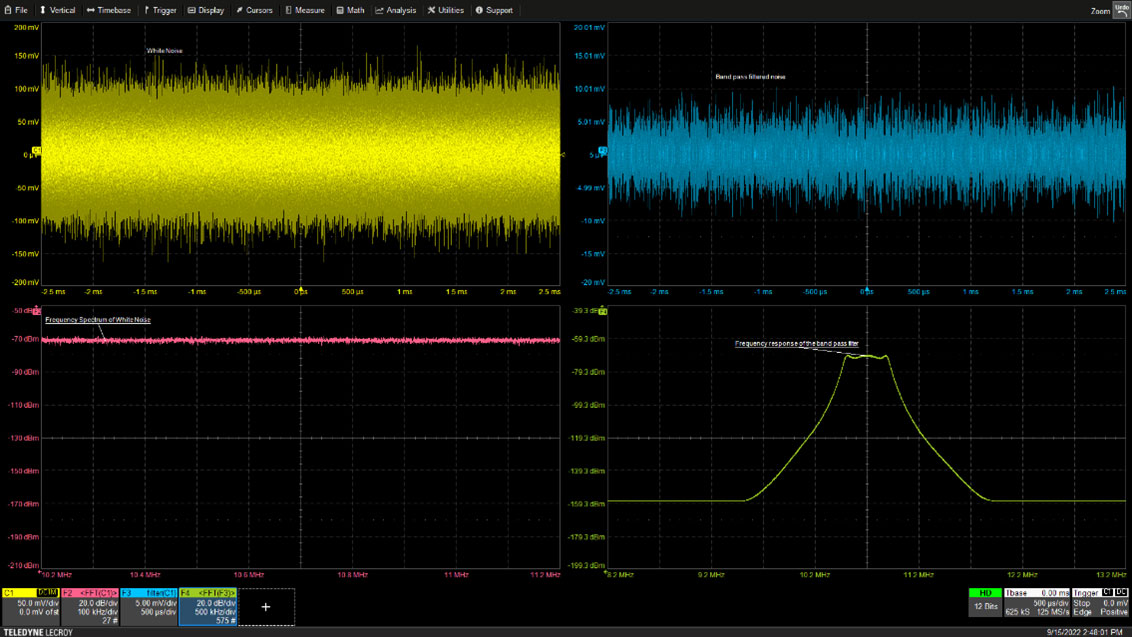Screen dimensions: 1132x637
Task: Open the Trigger menu
Action: [160, 10]
